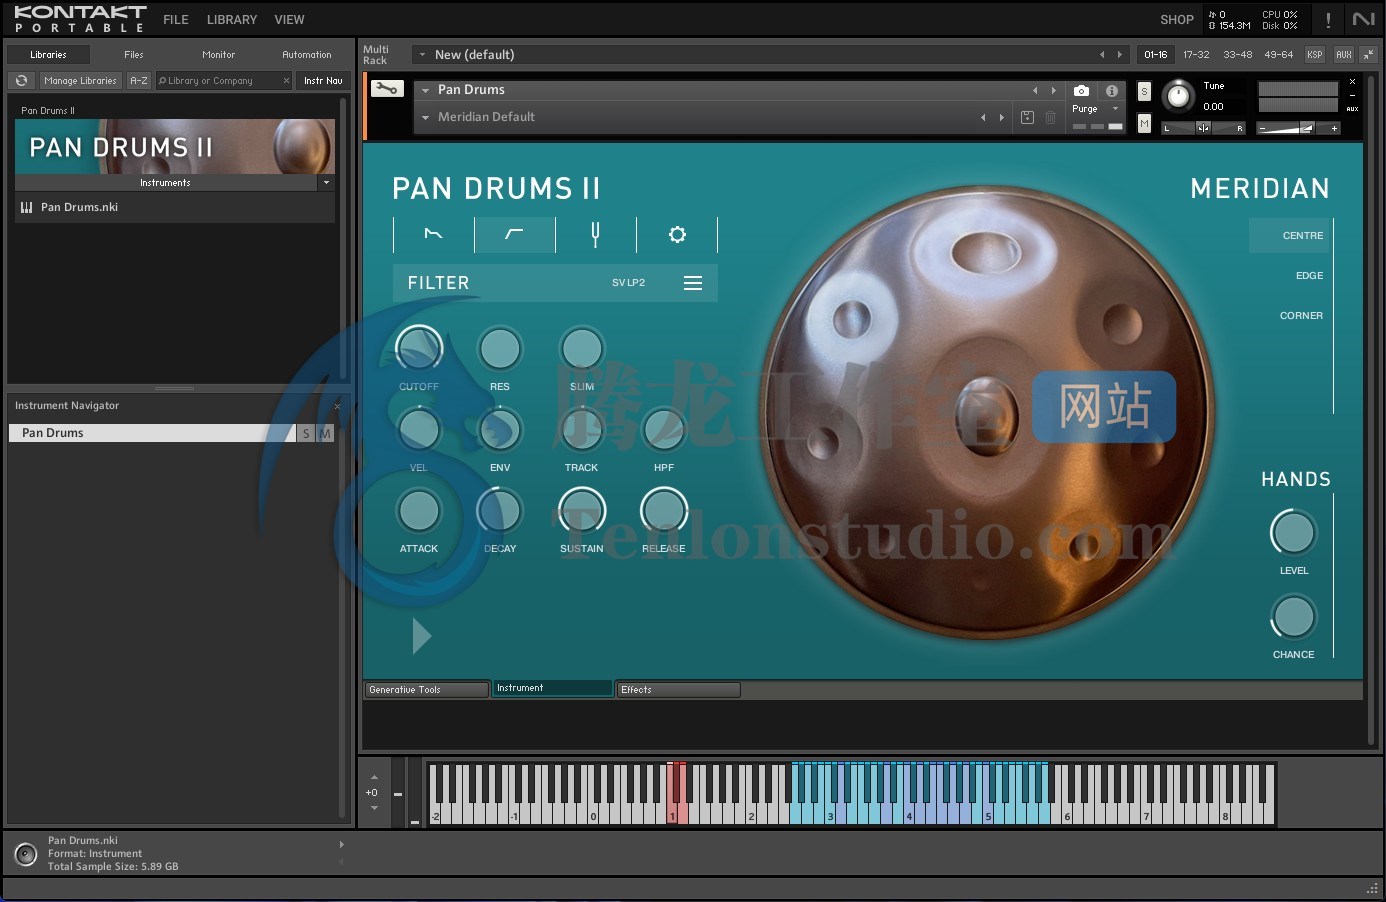1386x902 pixels.
Task: Open the New (default) multi dropdown
Action: coord(422,55)
